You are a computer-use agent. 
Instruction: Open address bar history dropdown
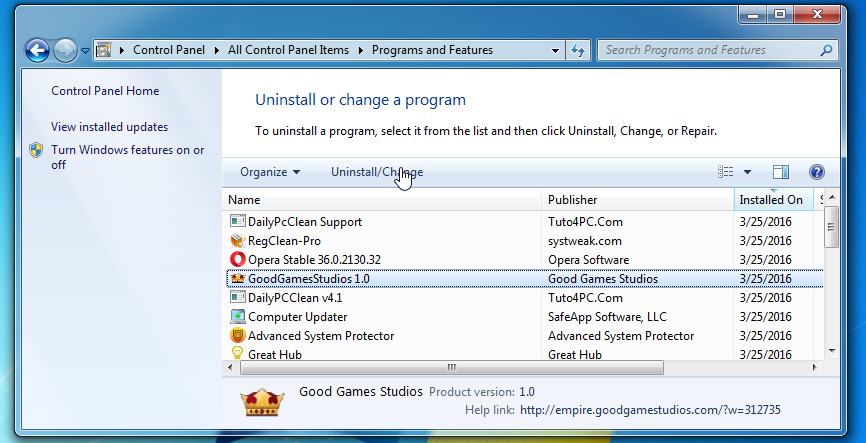tap(555, 50)
